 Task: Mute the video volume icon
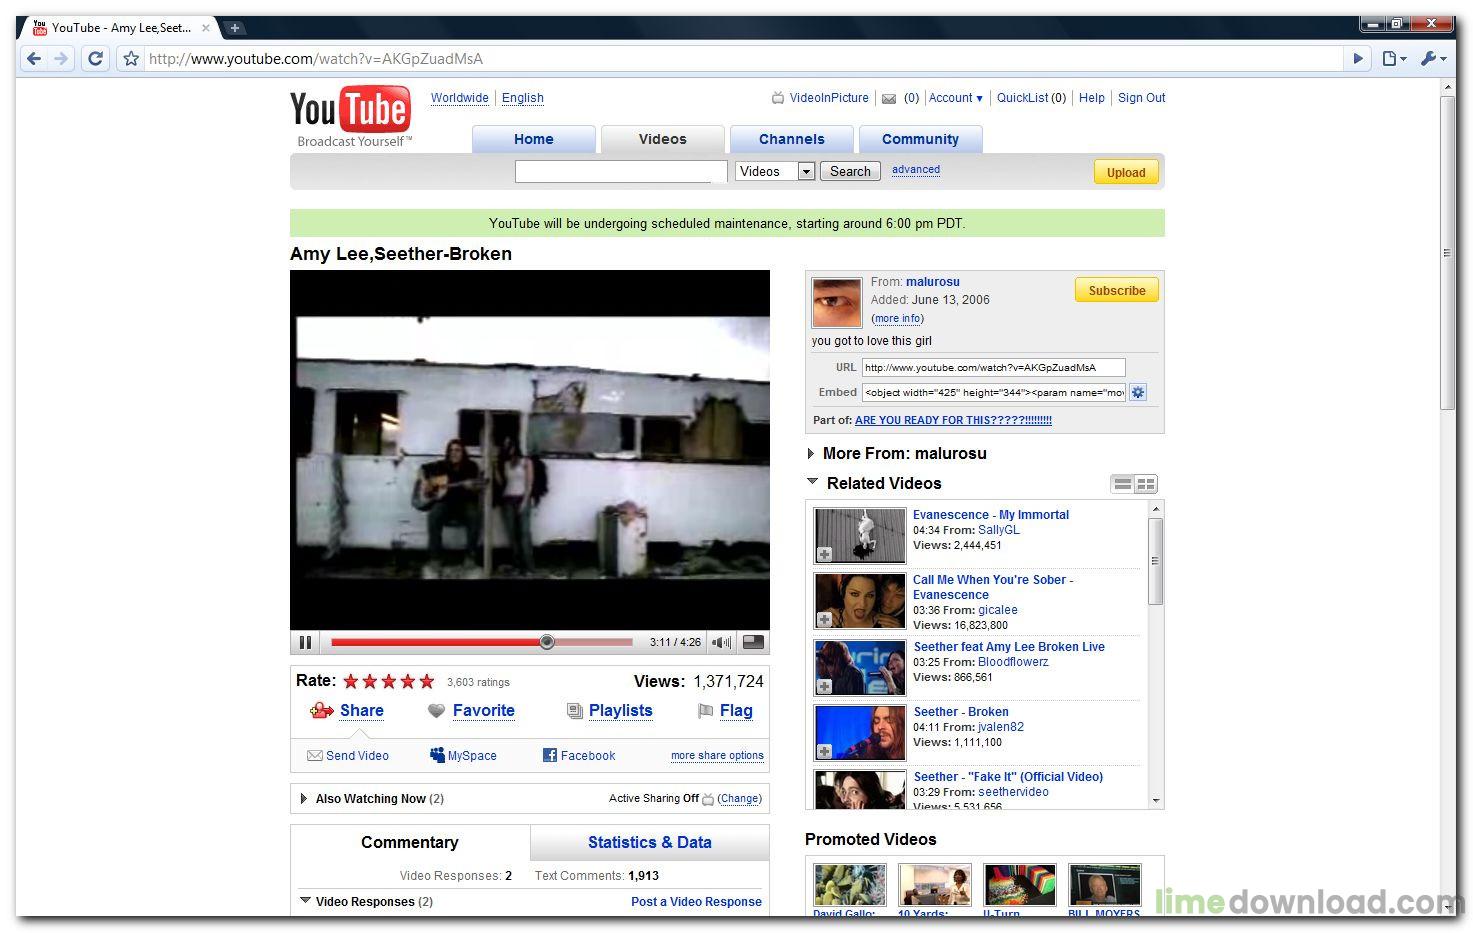coord(721,642)
